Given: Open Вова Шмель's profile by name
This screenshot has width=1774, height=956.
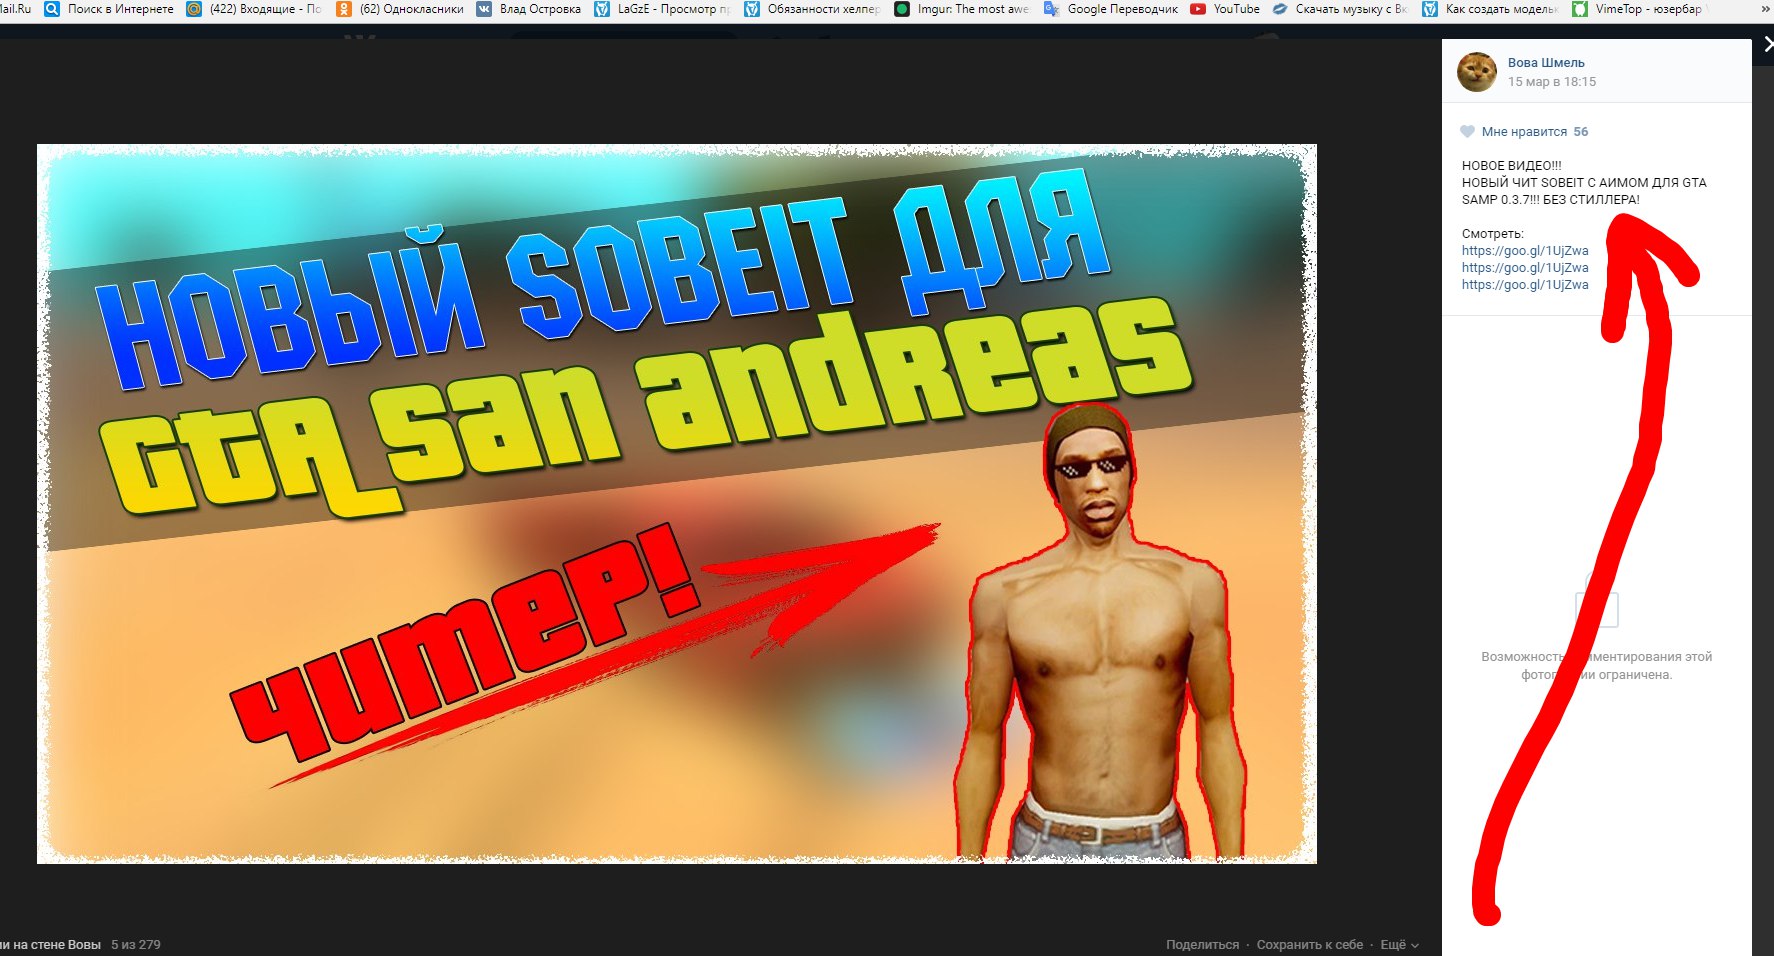Looking at the screenshot, I should point(1546,62).
